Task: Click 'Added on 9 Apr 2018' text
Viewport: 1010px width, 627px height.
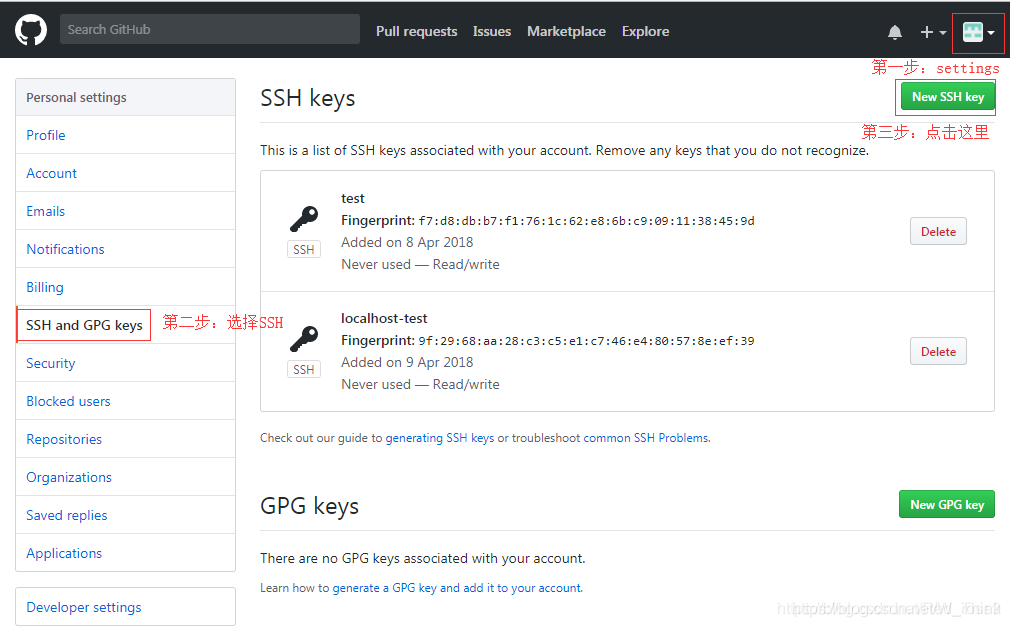Action: coord(407,362)
